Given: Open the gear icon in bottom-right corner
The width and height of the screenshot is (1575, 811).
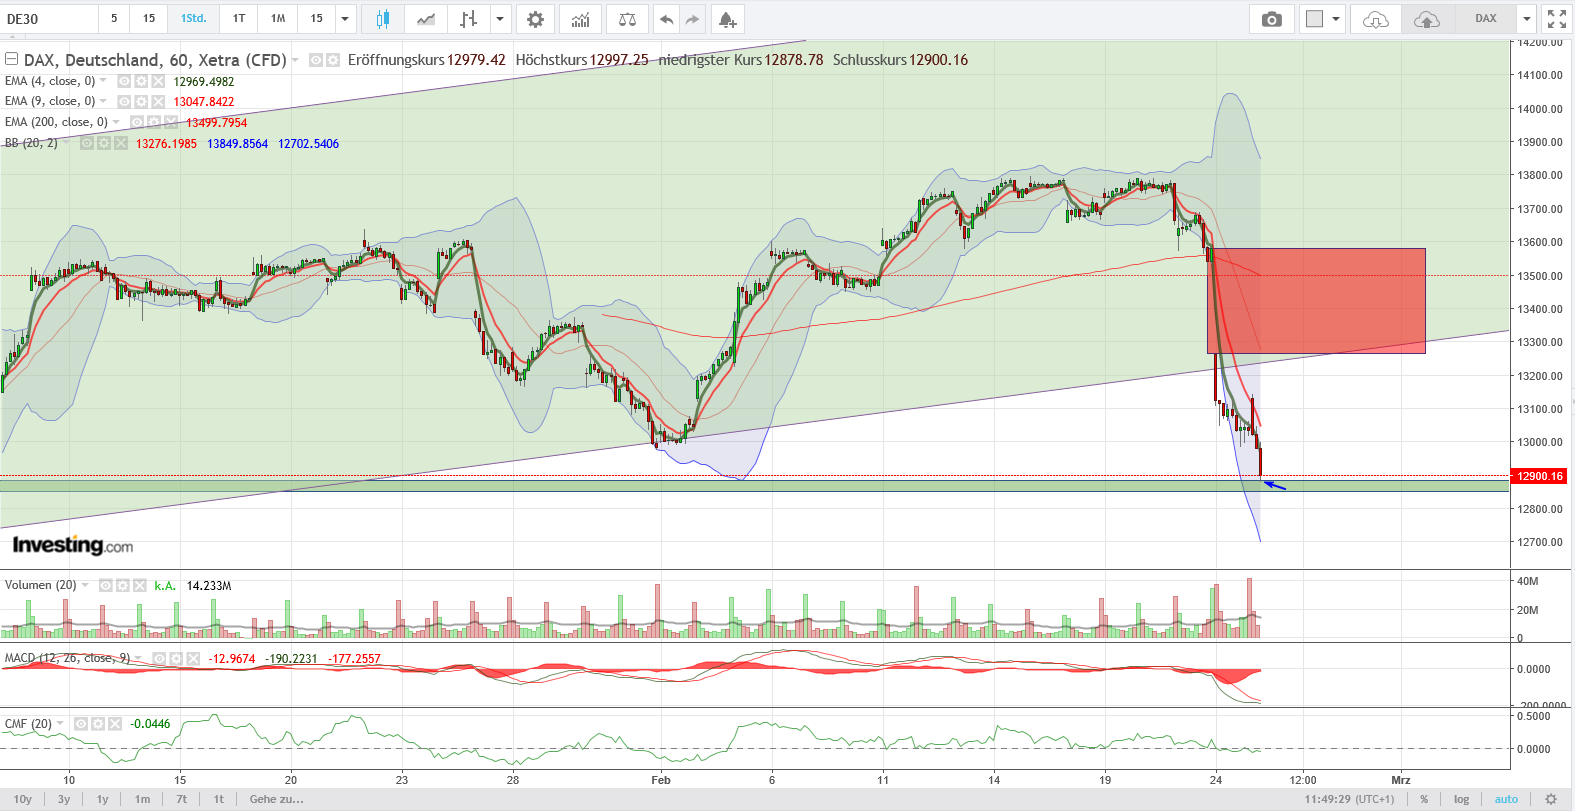Looking at the screenshot, I should pyautogui.click(x=1550, y=799).
